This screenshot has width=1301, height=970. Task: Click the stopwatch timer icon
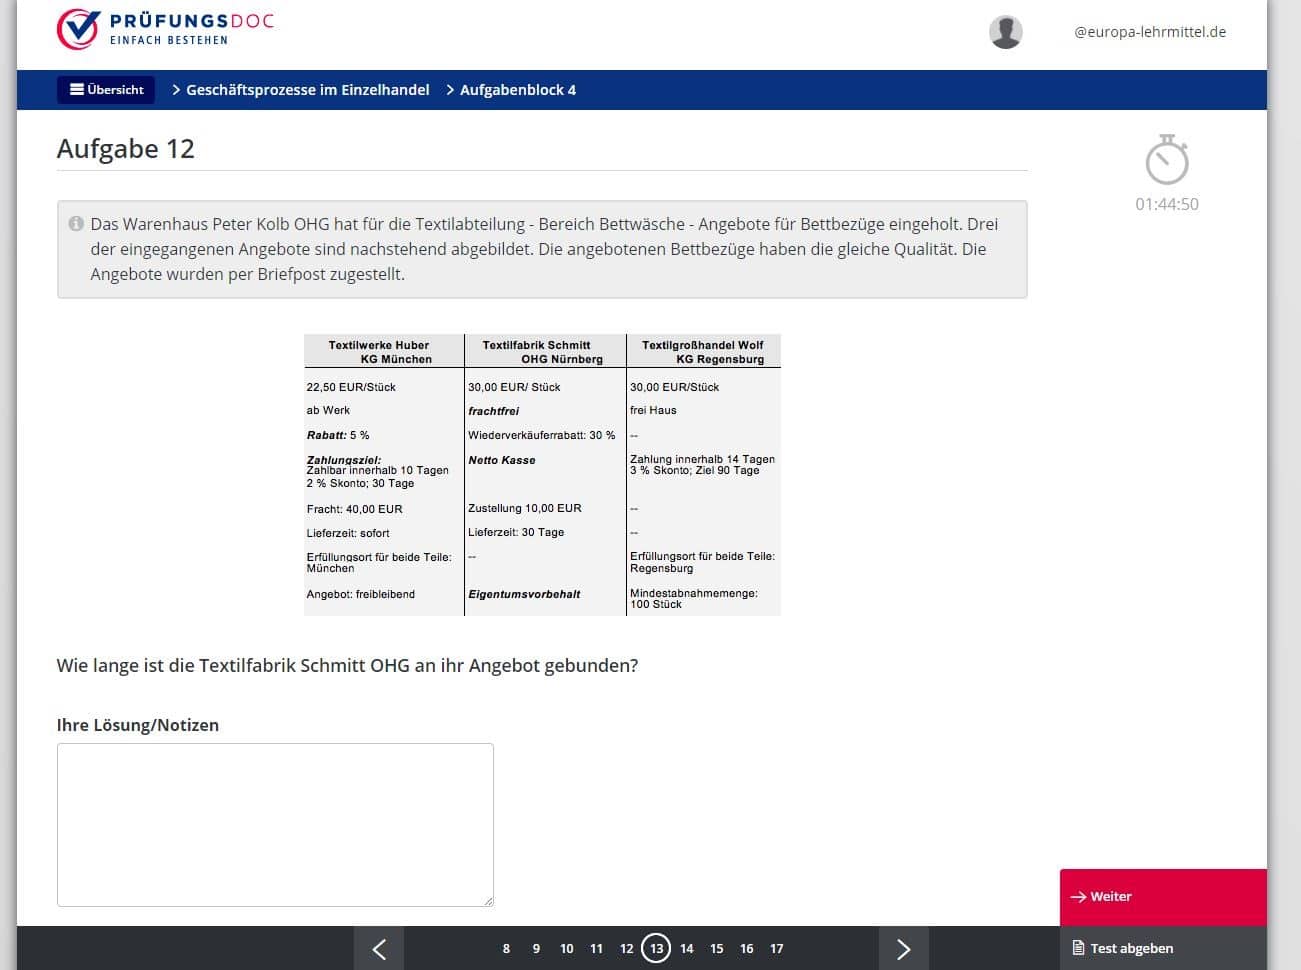coord(1166,161)
